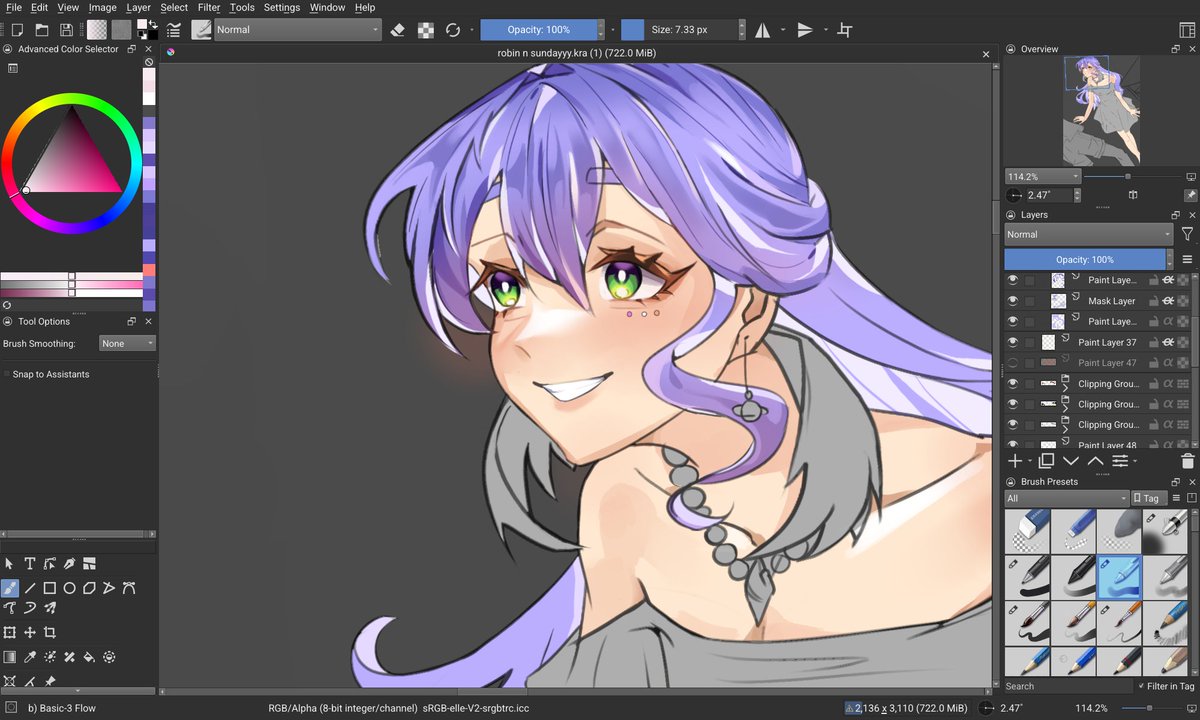Image resolution: width=1200 pixels, height=720 pixels.
Task: Open vertical mirror options arrow
Action: coord(826,30)
